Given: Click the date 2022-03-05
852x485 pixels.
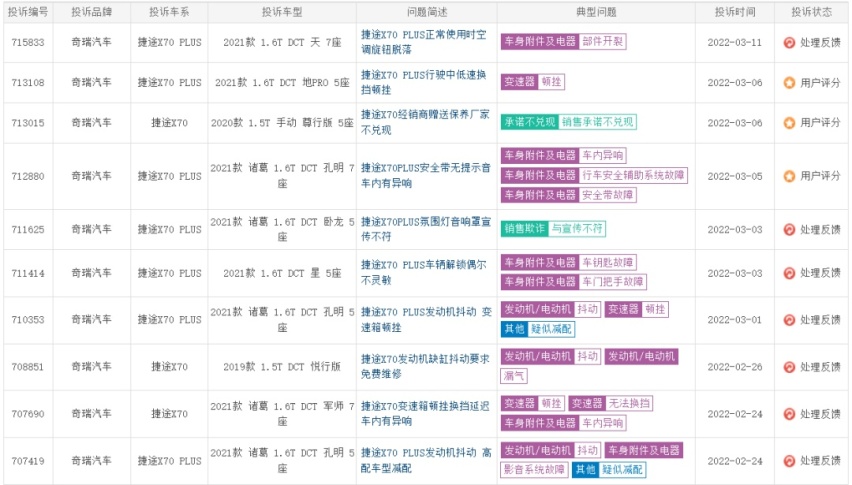Looking at the screenshot, I should click(735, 176).
